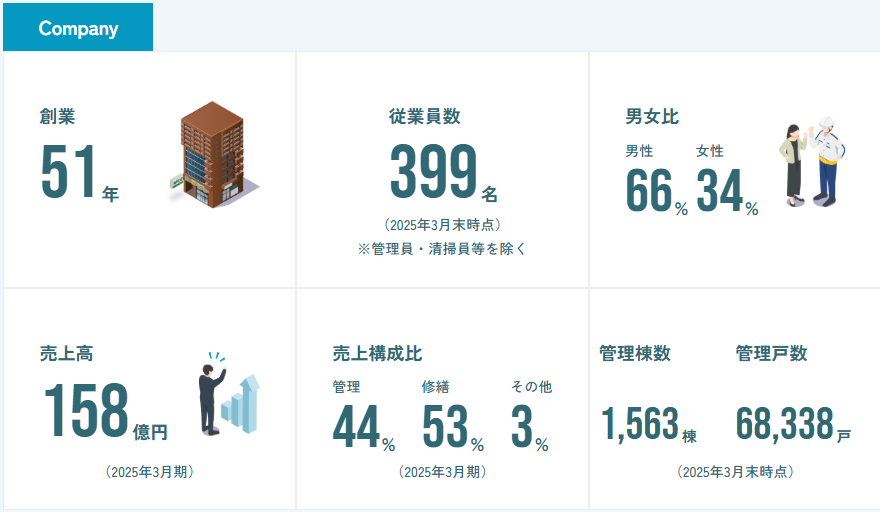Click the 管理員・清掃員等を除く note

[442, 249]
